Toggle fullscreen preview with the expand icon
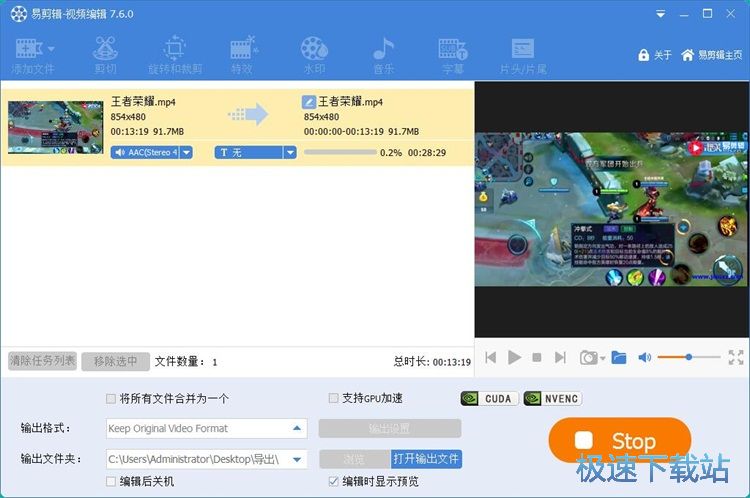This screenshot has height=498, width=750. pos(736,357)
